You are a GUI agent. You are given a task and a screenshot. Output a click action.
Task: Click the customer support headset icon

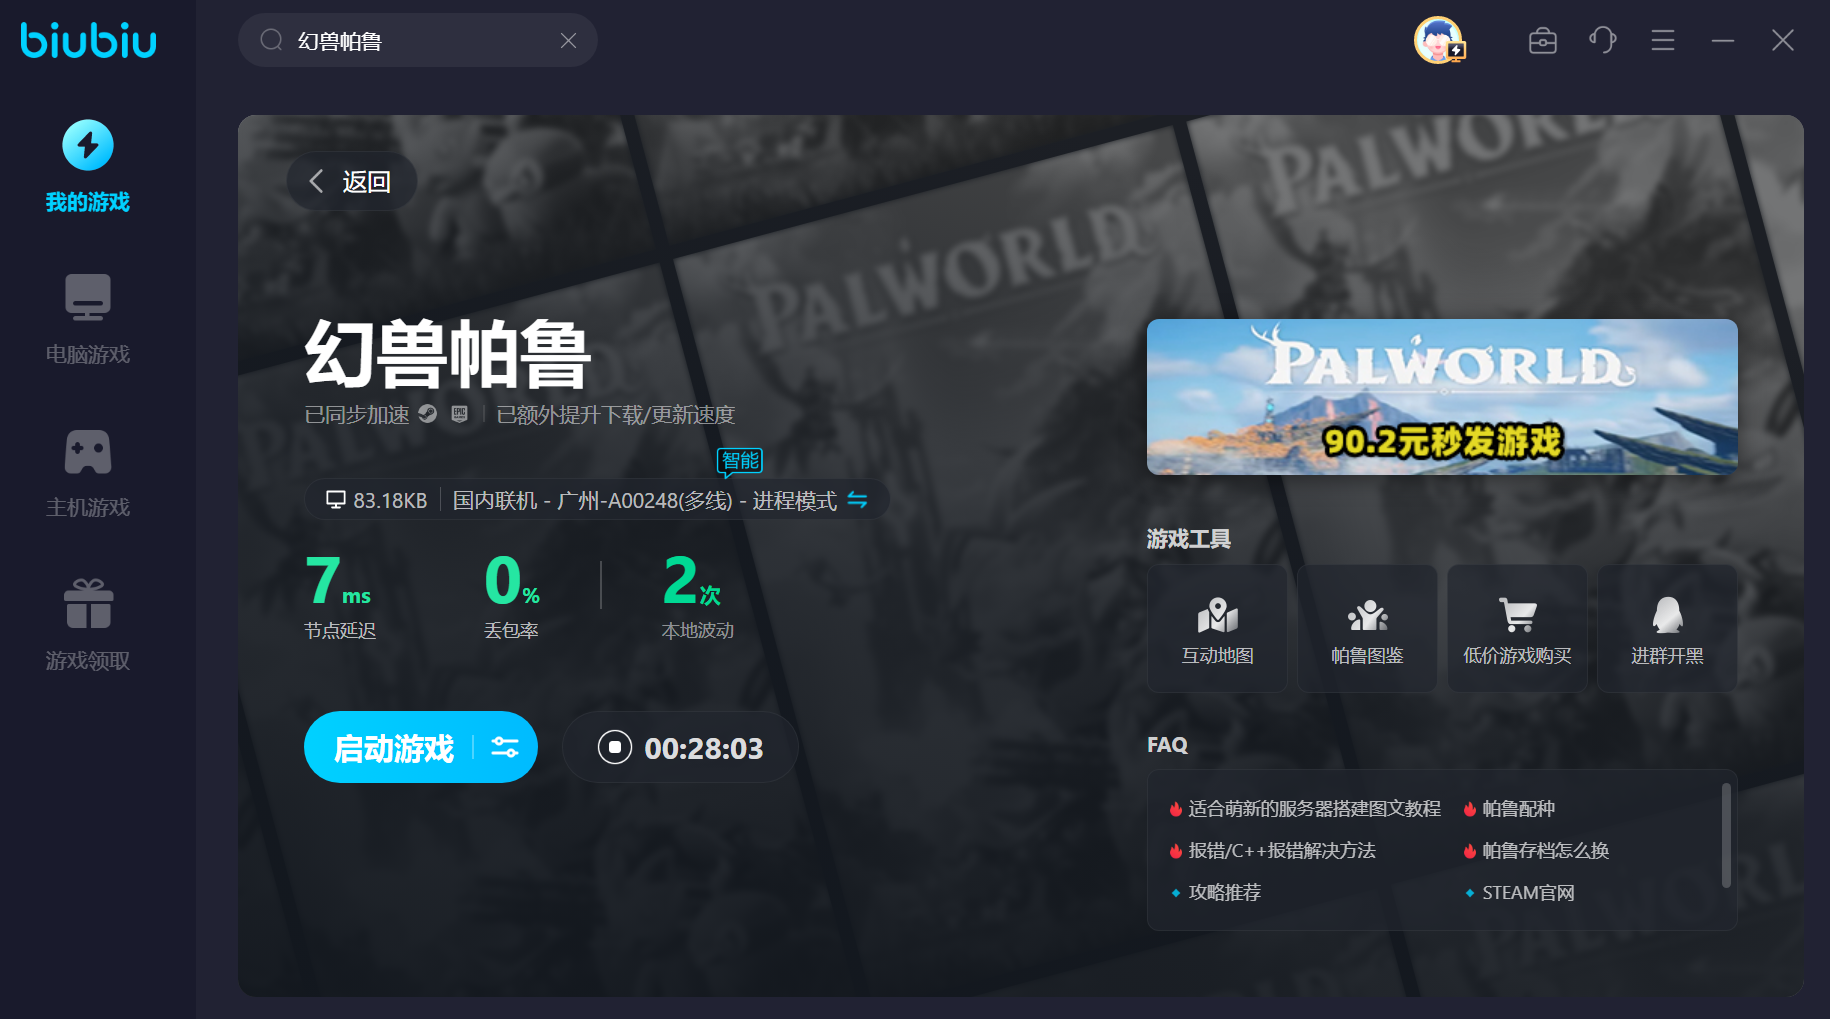pyautogui.click(x=1602, y=41)
